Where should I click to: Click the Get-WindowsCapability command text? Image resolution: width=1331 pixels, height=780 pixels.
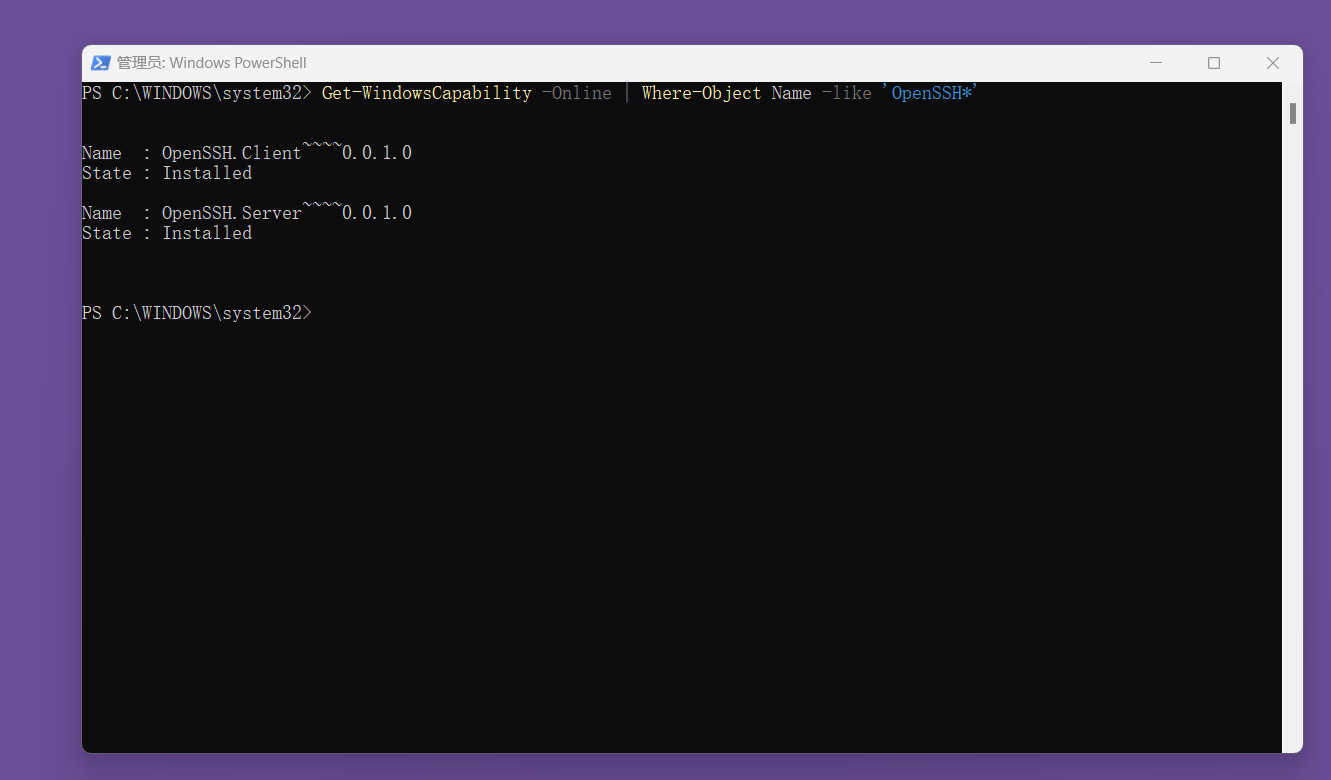[x=426, y=93]
